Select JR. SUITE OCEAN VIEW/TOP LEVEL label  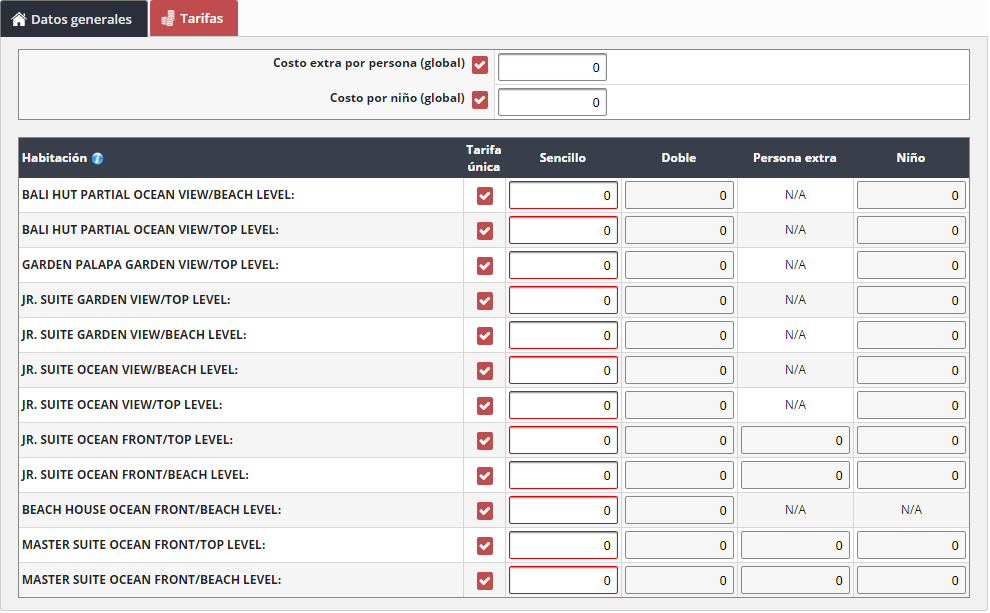pyautogui.click(x=122, y=405)
